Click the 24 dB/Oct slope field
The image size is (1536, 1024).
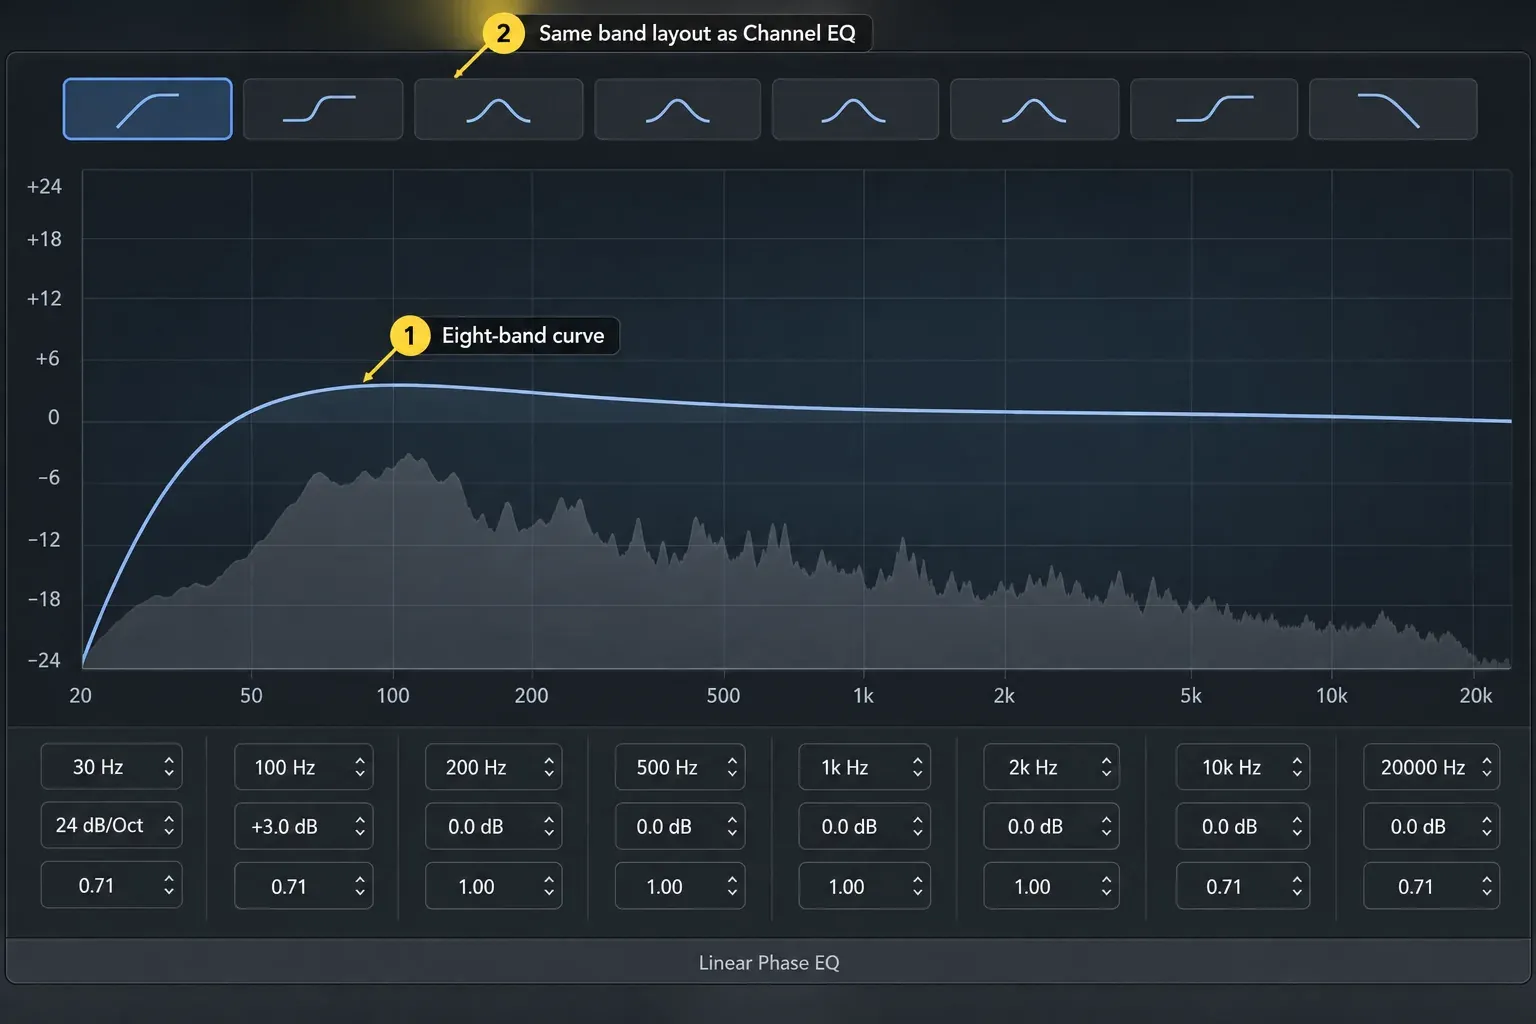click(111, 825)
